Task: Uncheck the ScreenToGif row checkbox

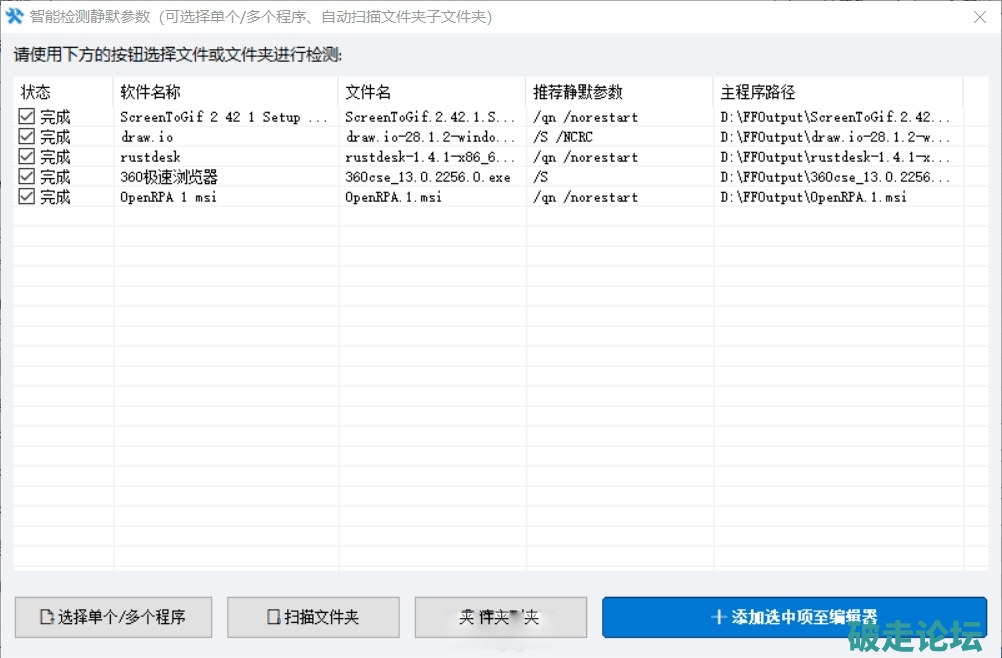Action: coord(27,117)
